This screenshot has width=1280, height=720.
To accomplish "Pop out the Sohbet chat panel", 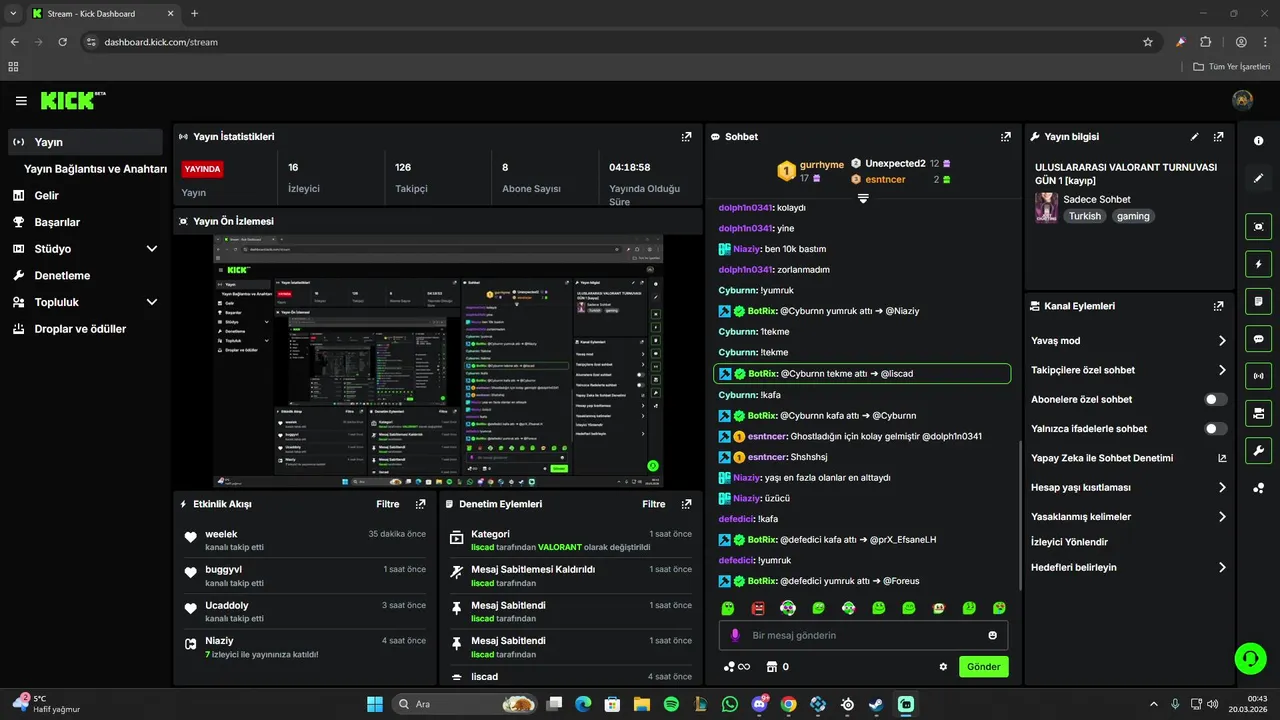I will 1006,137.
